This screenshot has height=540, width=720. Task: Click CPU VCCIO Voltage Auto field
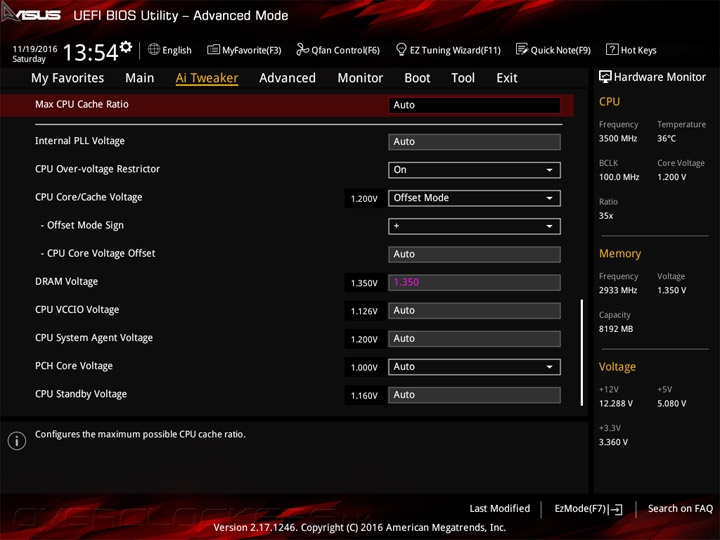[x=474, y=310]
